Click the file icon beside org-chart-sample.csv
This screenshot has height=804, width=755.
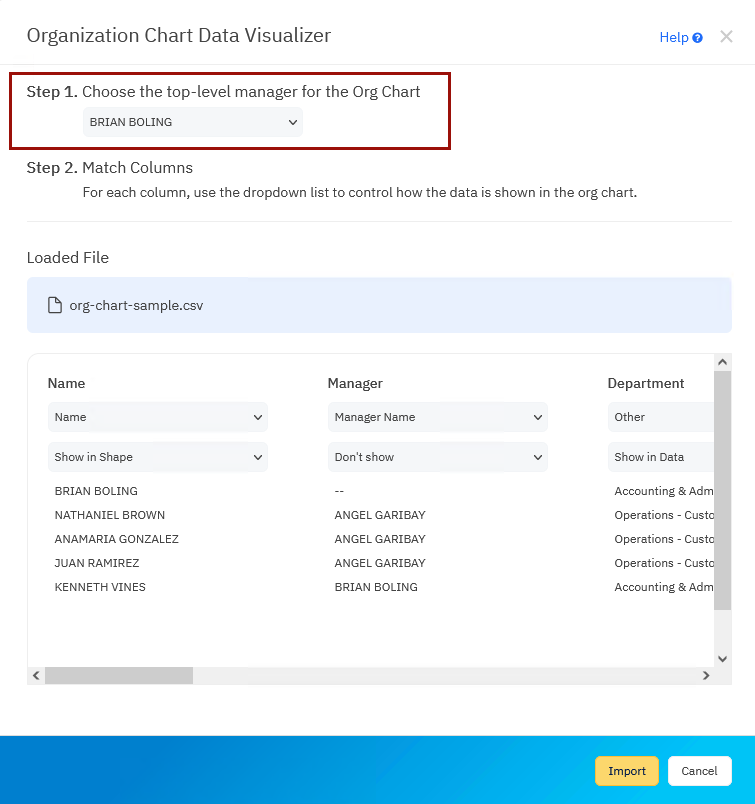pos(55,304)
